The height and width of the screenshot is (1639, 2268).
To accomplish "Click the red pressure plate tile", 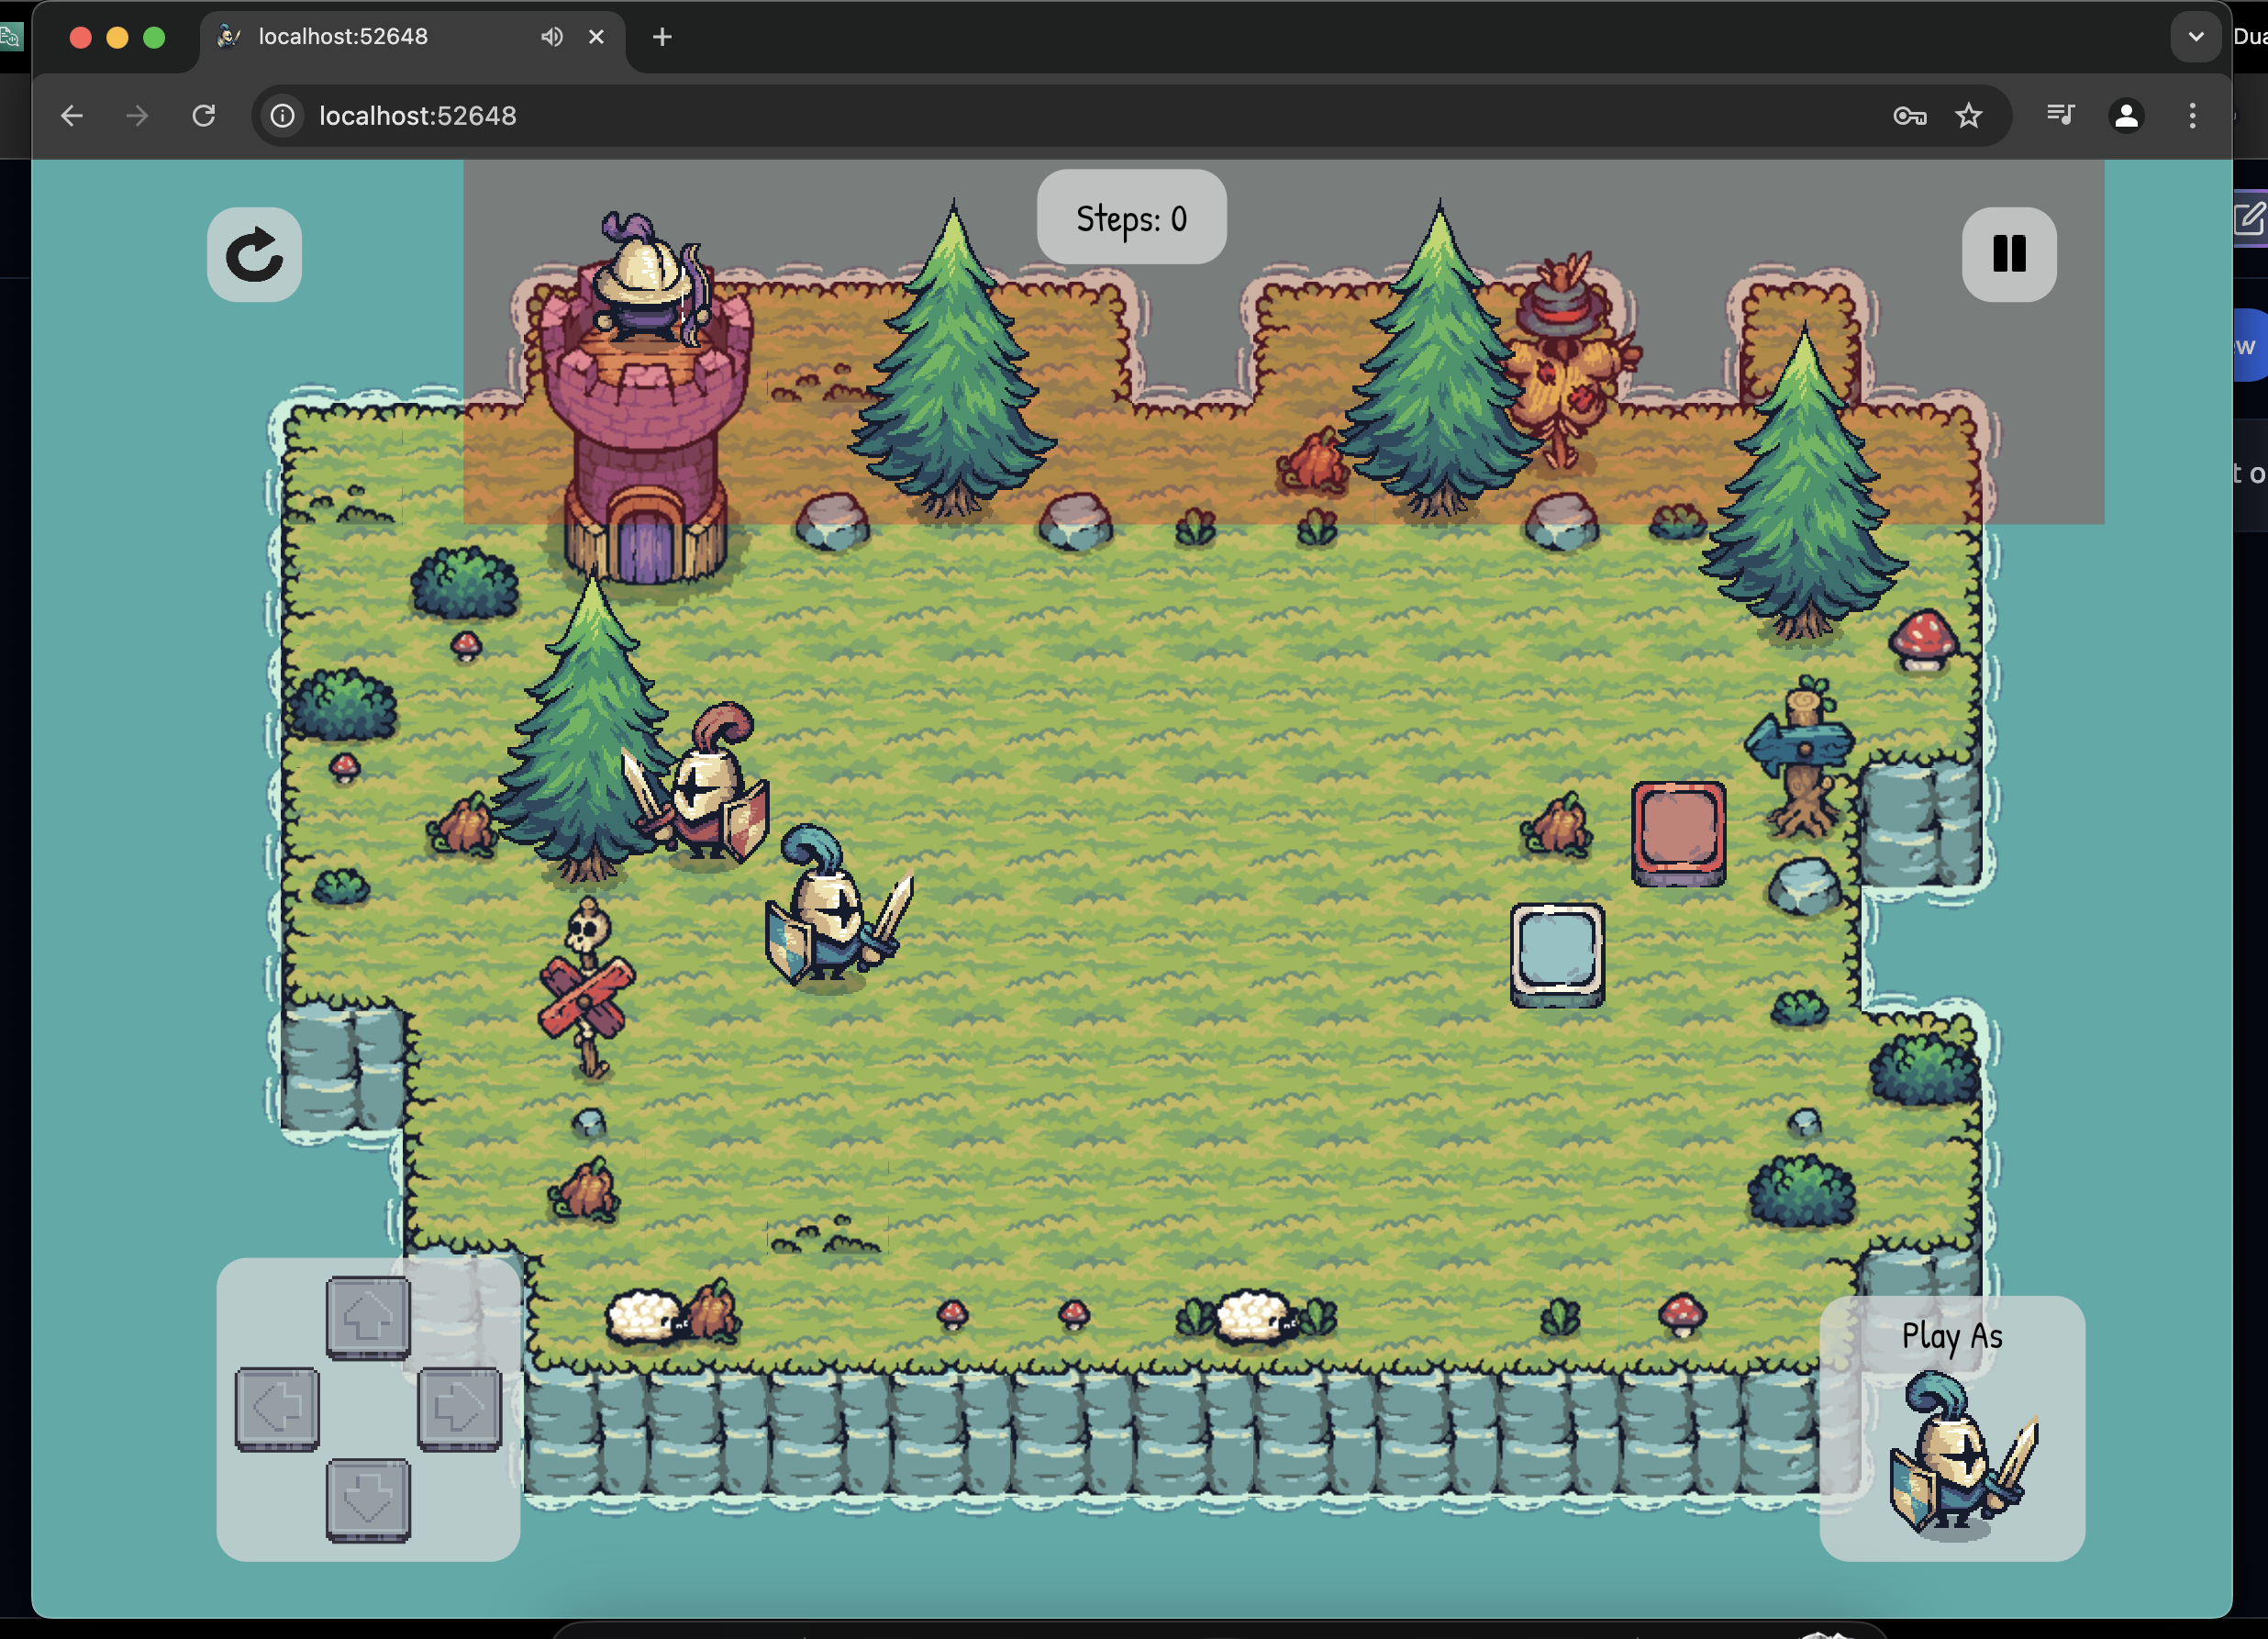I will point(1678,832).
